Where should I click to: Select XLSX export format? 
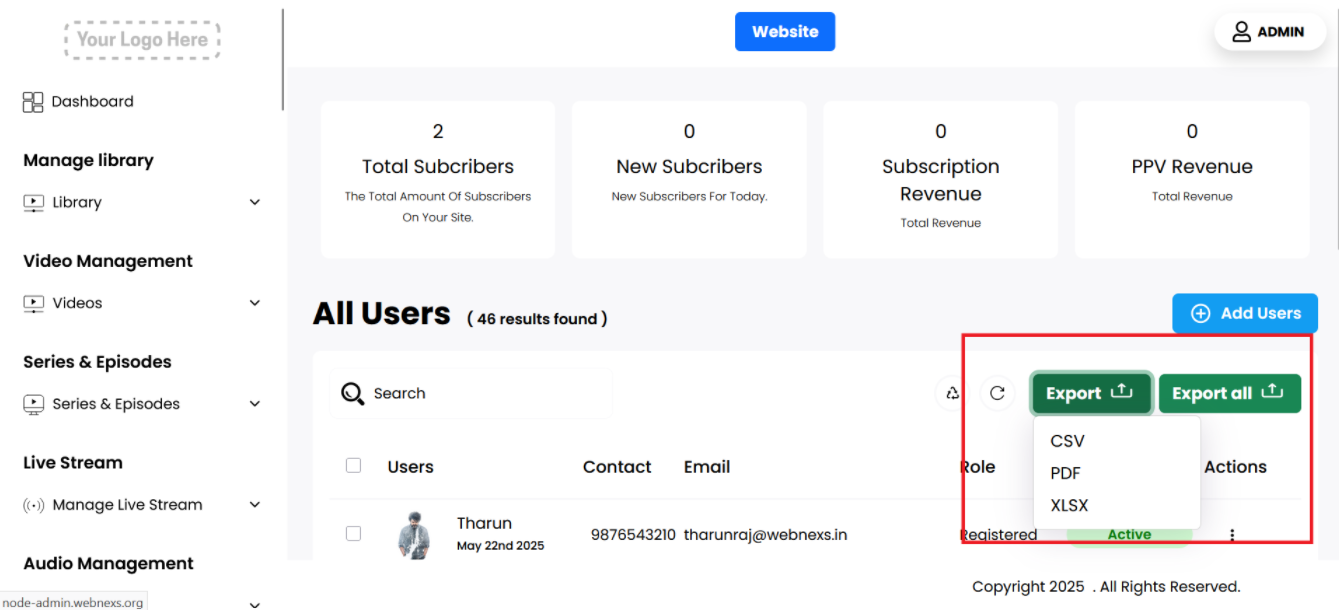coord(1069,505)
